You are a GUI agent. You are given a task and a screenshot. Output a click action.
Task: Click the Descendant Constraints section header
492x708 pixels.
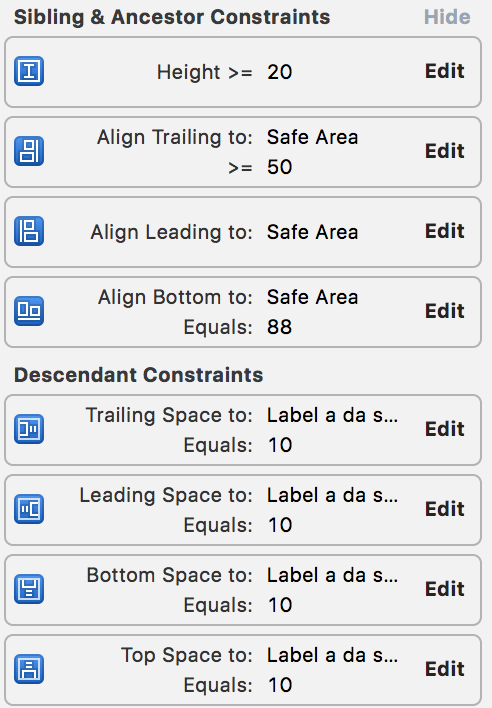tap(138, 375)
